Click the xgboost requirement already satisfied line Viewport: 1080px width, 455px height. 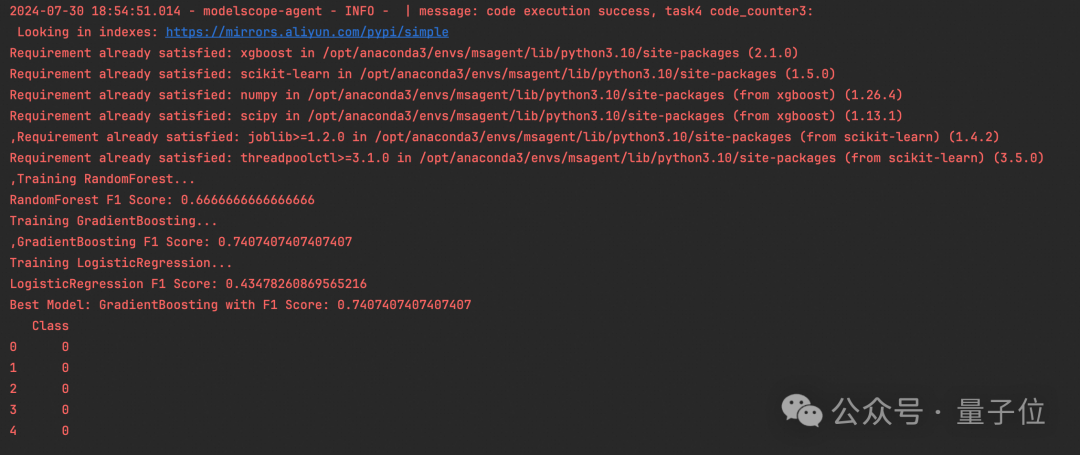pyautogui.click(x=404, y=53)
